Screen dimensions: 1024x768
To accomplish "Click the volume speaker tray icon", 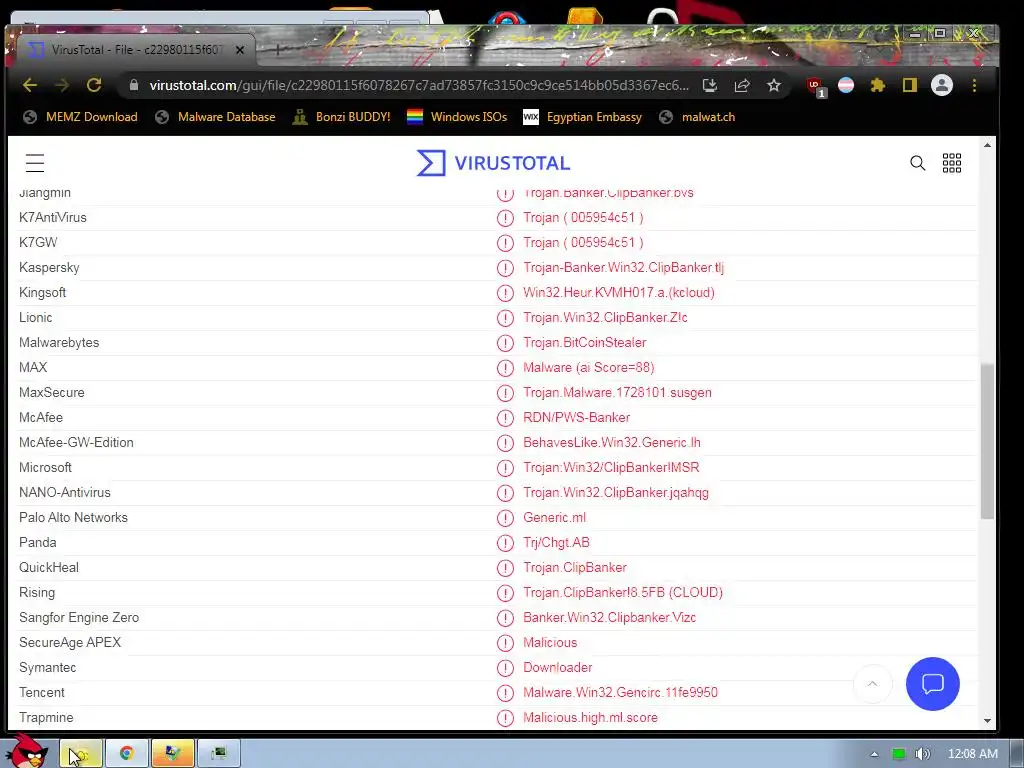I will (x=922, y=754).
